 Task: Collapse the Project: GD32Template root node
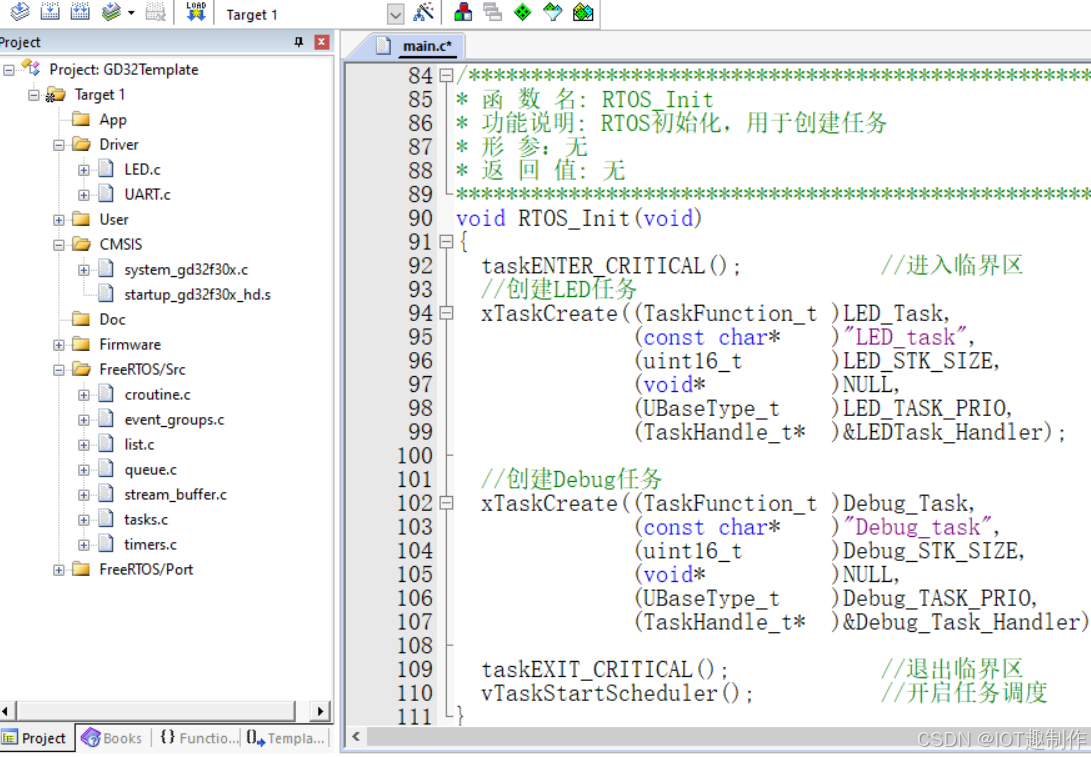[x=8, y=70]
